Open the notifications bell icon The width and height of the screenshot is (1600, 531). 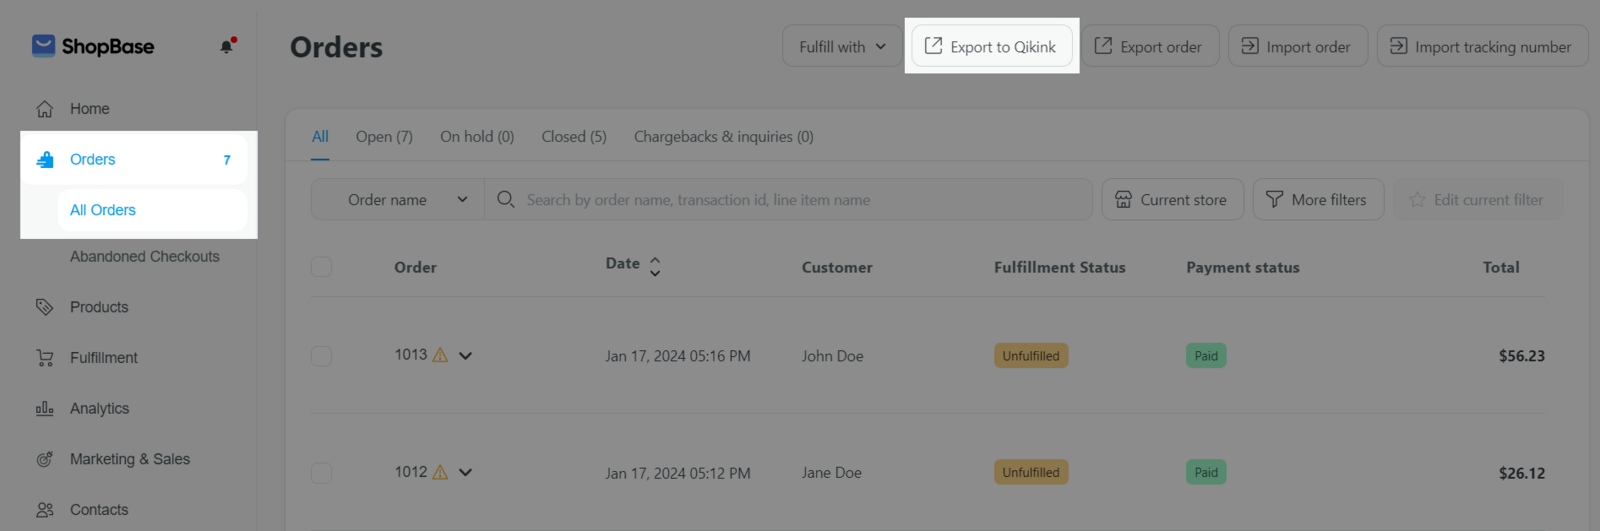coord(227,46)
